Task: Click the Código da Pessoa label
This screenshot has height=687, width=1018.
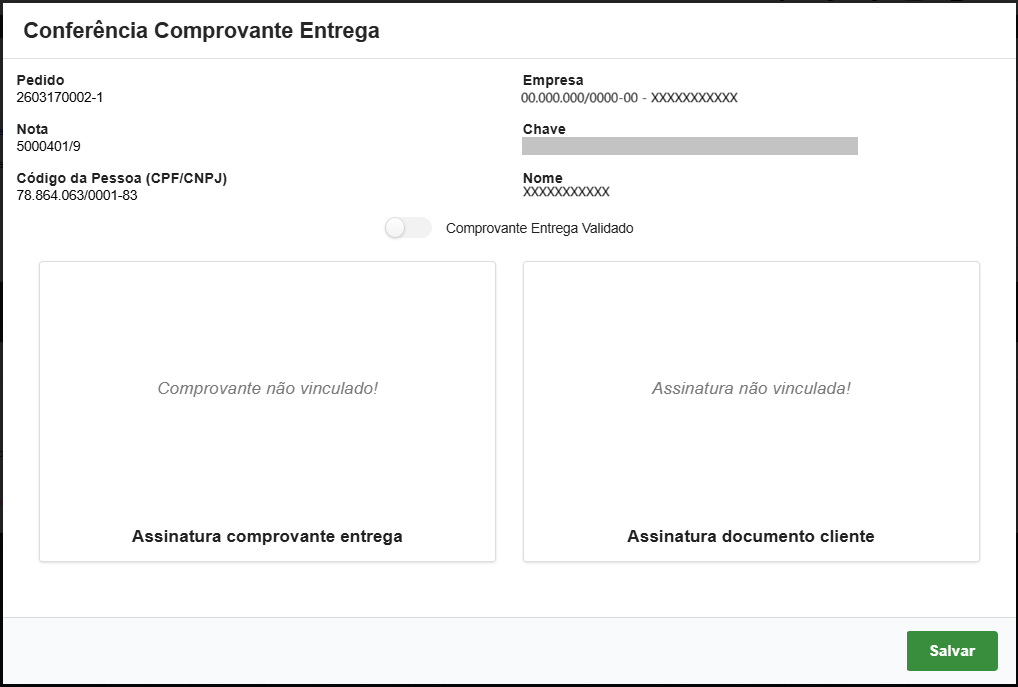Action: tap(120, 177)
